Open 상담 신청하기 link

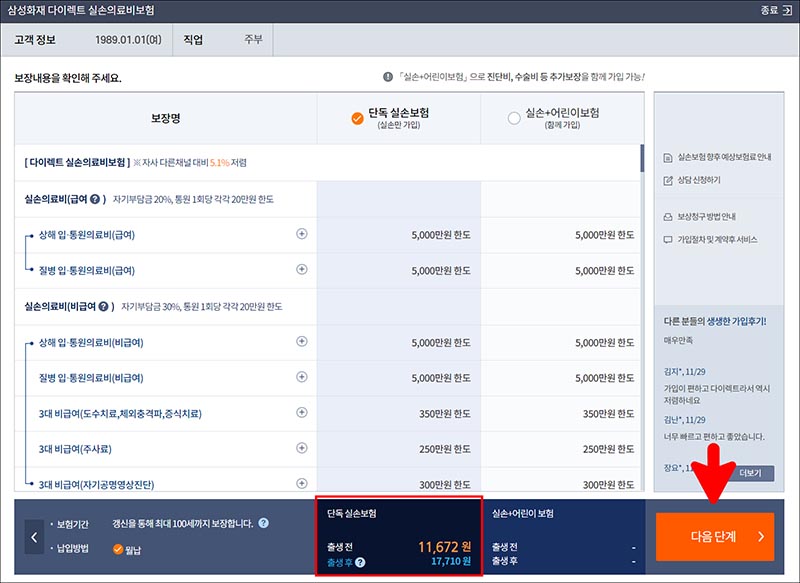point(699,180)
